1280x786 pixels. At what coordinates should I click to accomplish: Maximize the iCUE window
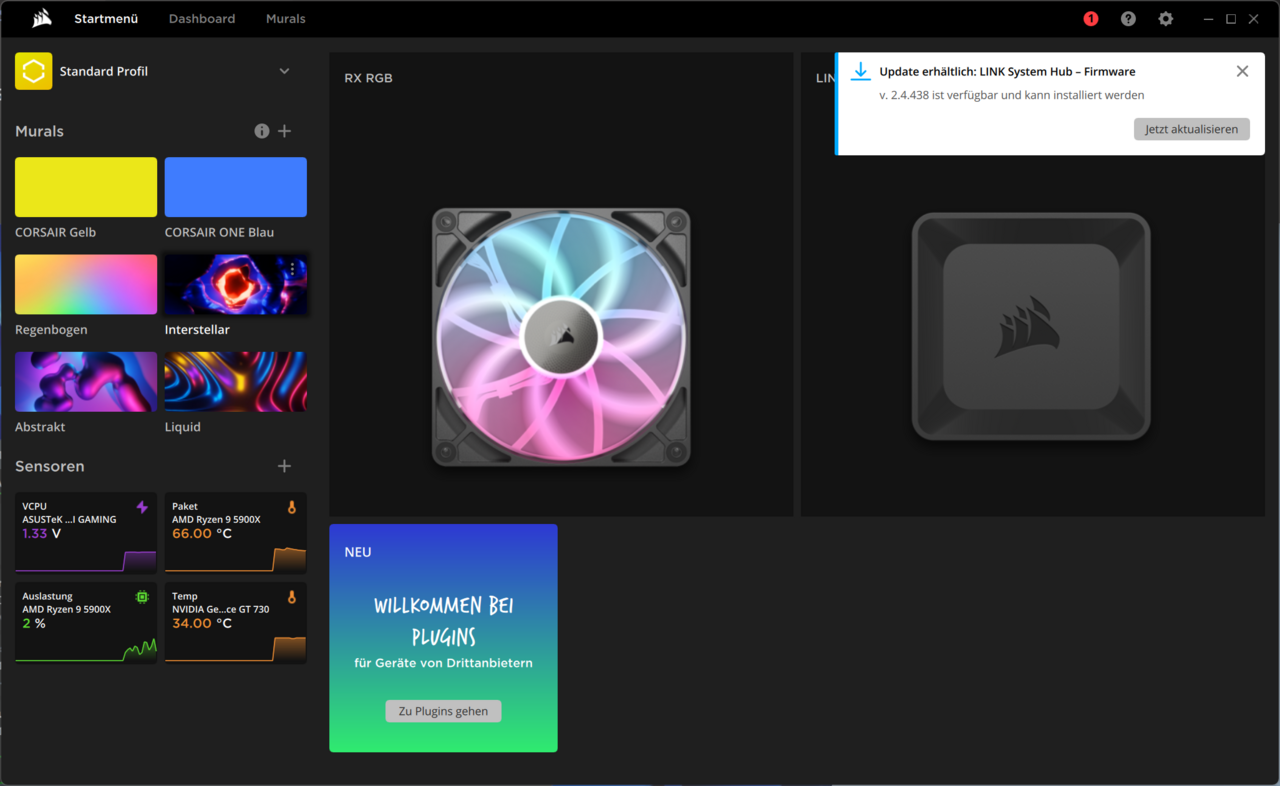tap(1231, 19)
